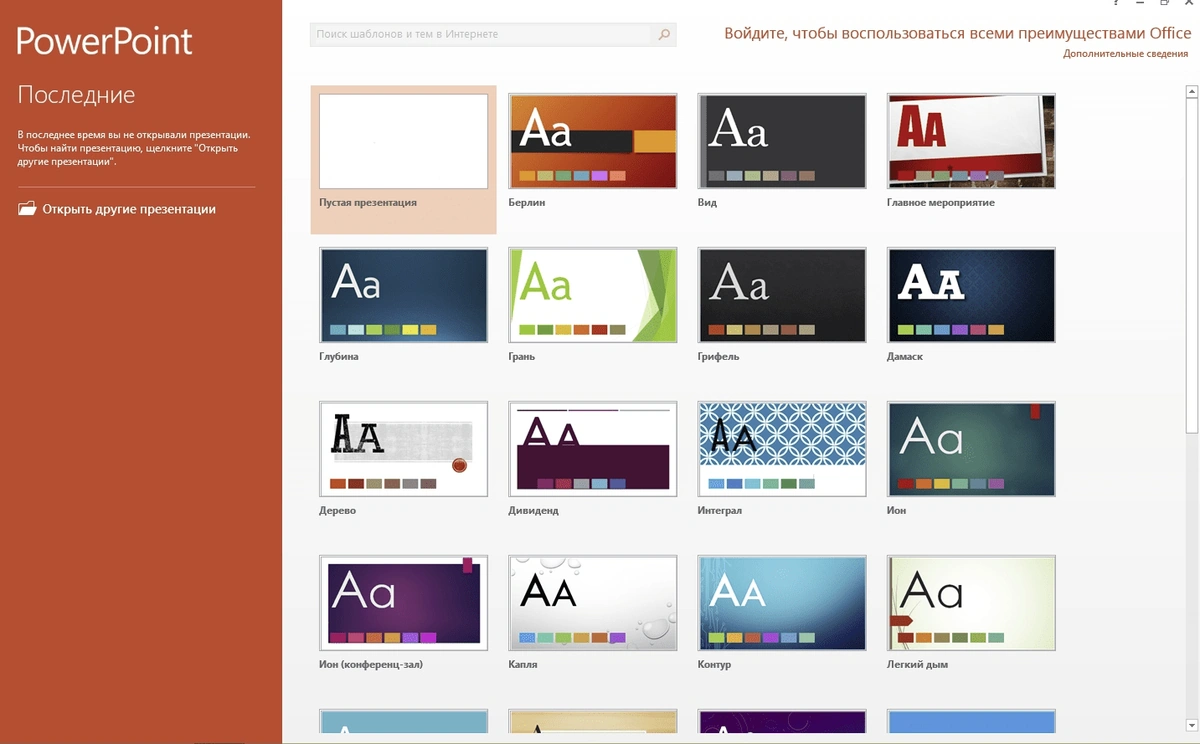Pick the Капля theme thumbnail
Screen dimensions: 1200x744
coord(593,603)
